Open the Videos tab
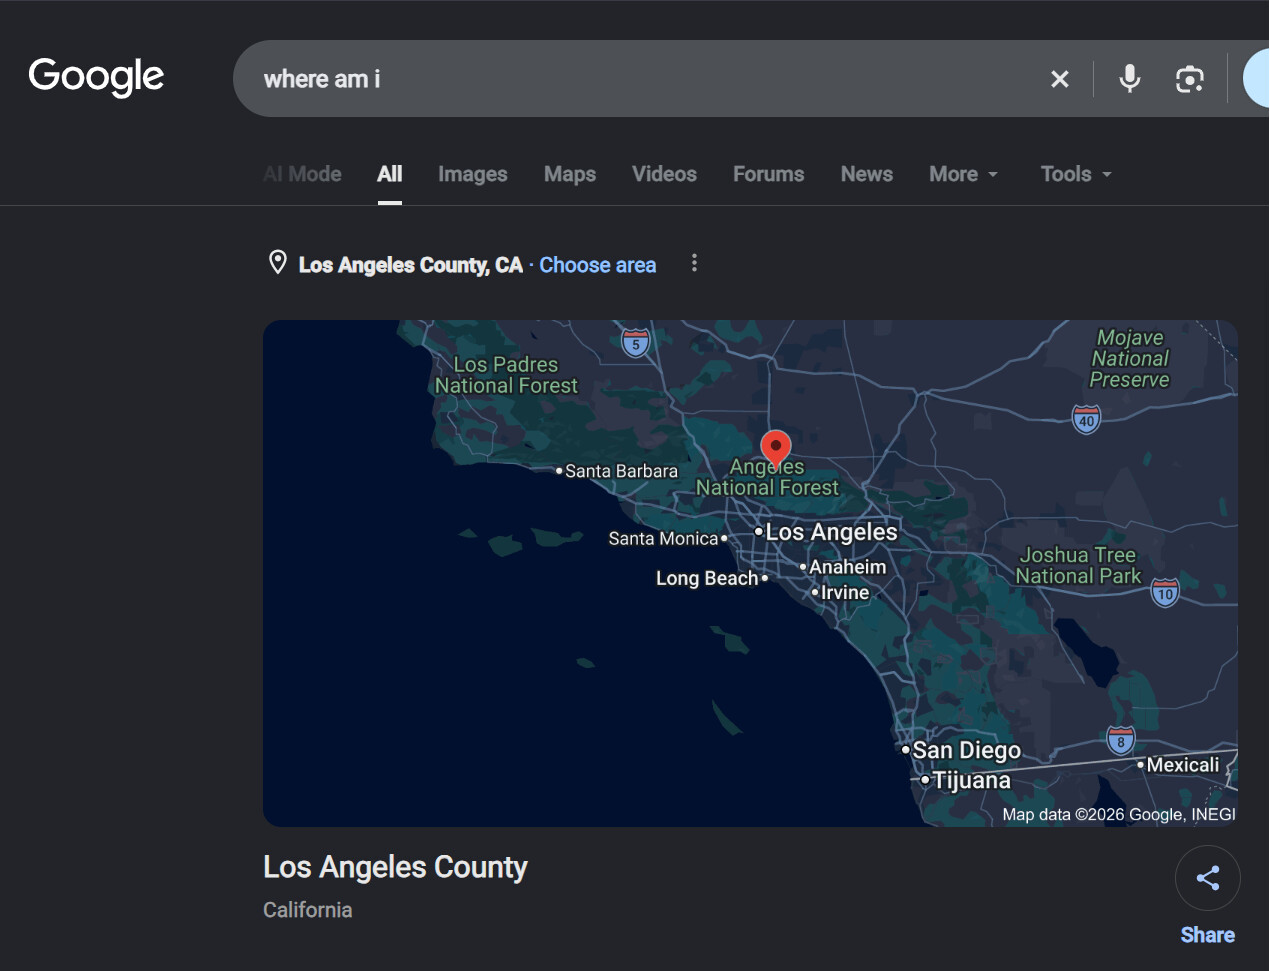The width and height of the screenshot is (1270, 971). [664, 174]
